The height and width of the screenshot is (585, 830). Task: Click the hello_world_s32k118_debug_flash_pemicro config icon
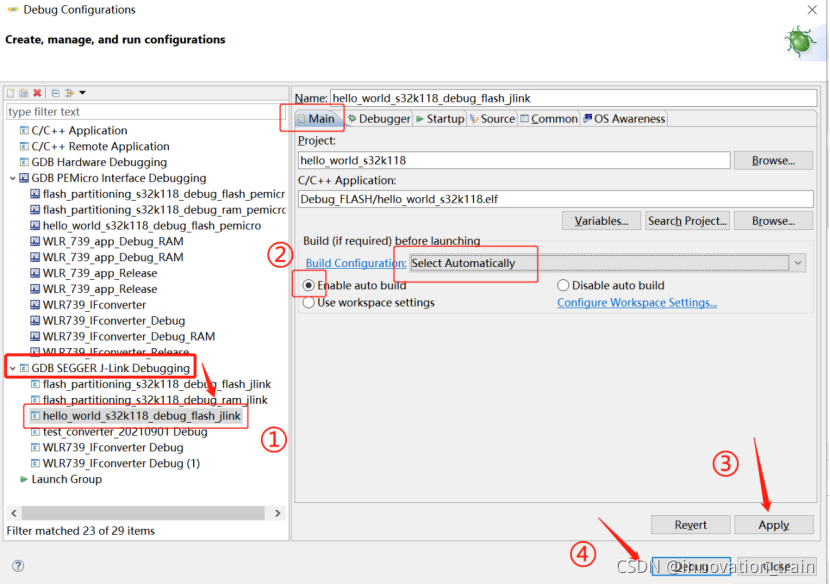pos(35,226)
